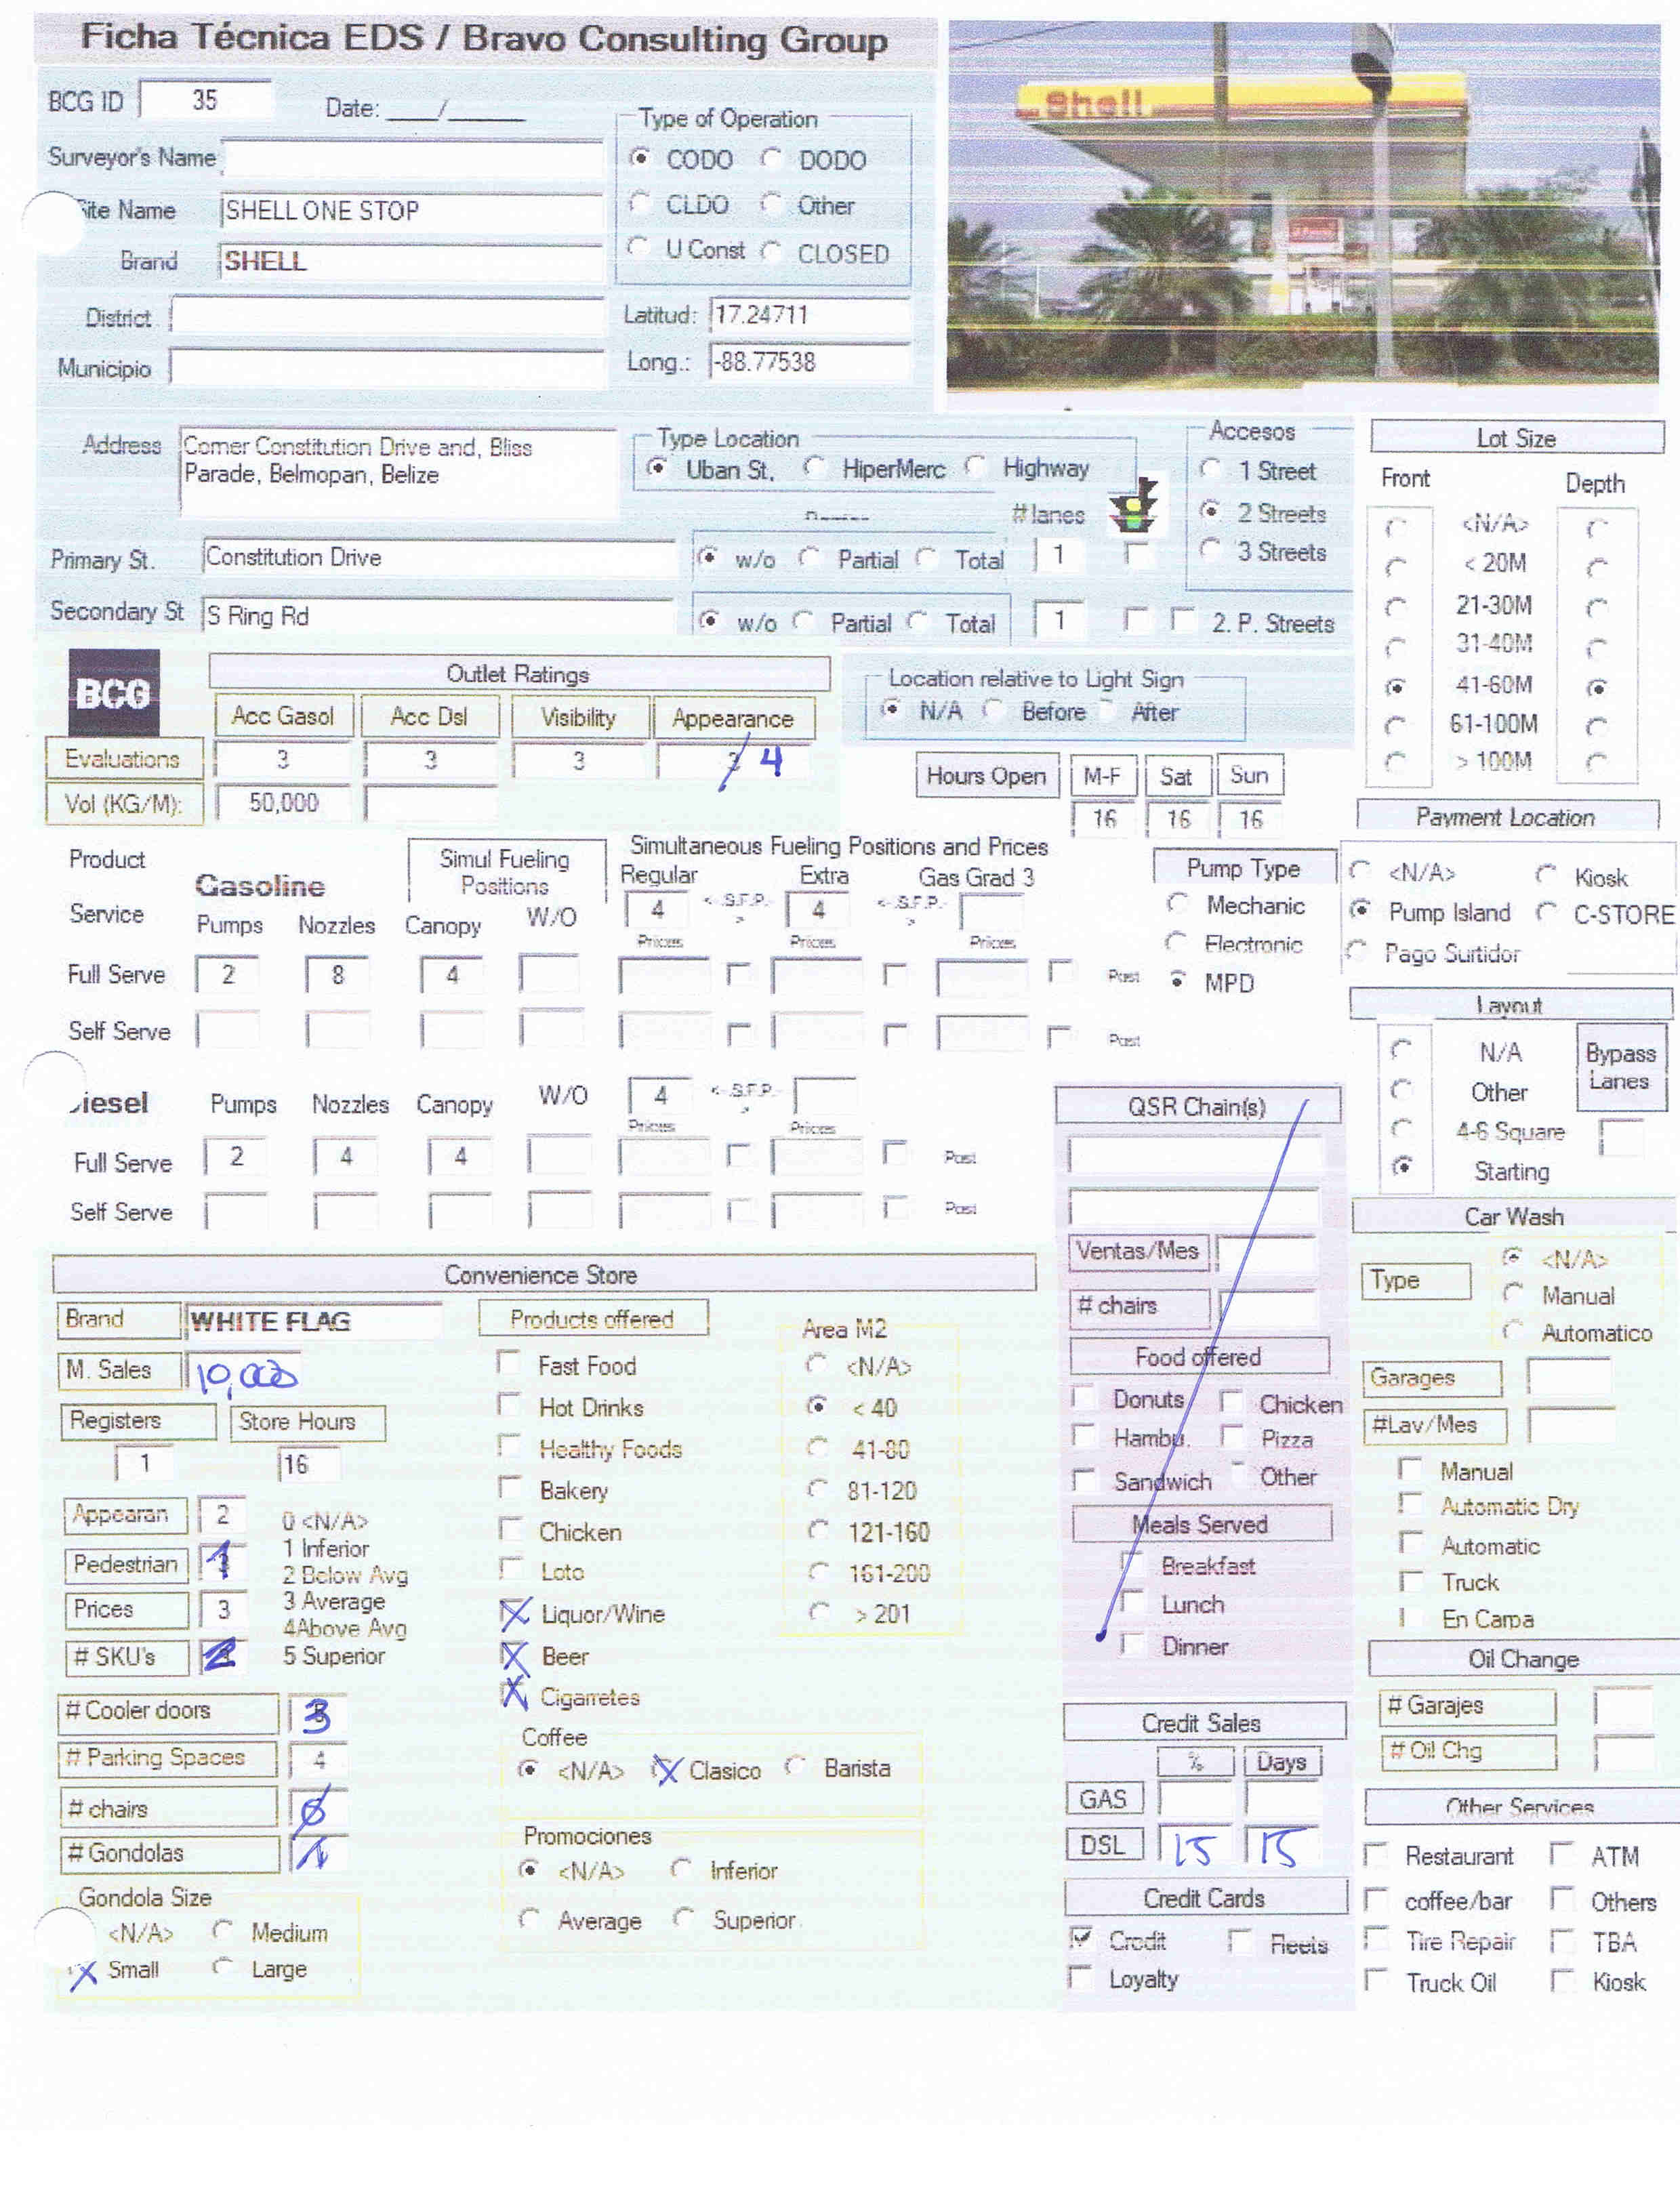
Task: Select Barista coffee option
Action: tap(795, 1767)
